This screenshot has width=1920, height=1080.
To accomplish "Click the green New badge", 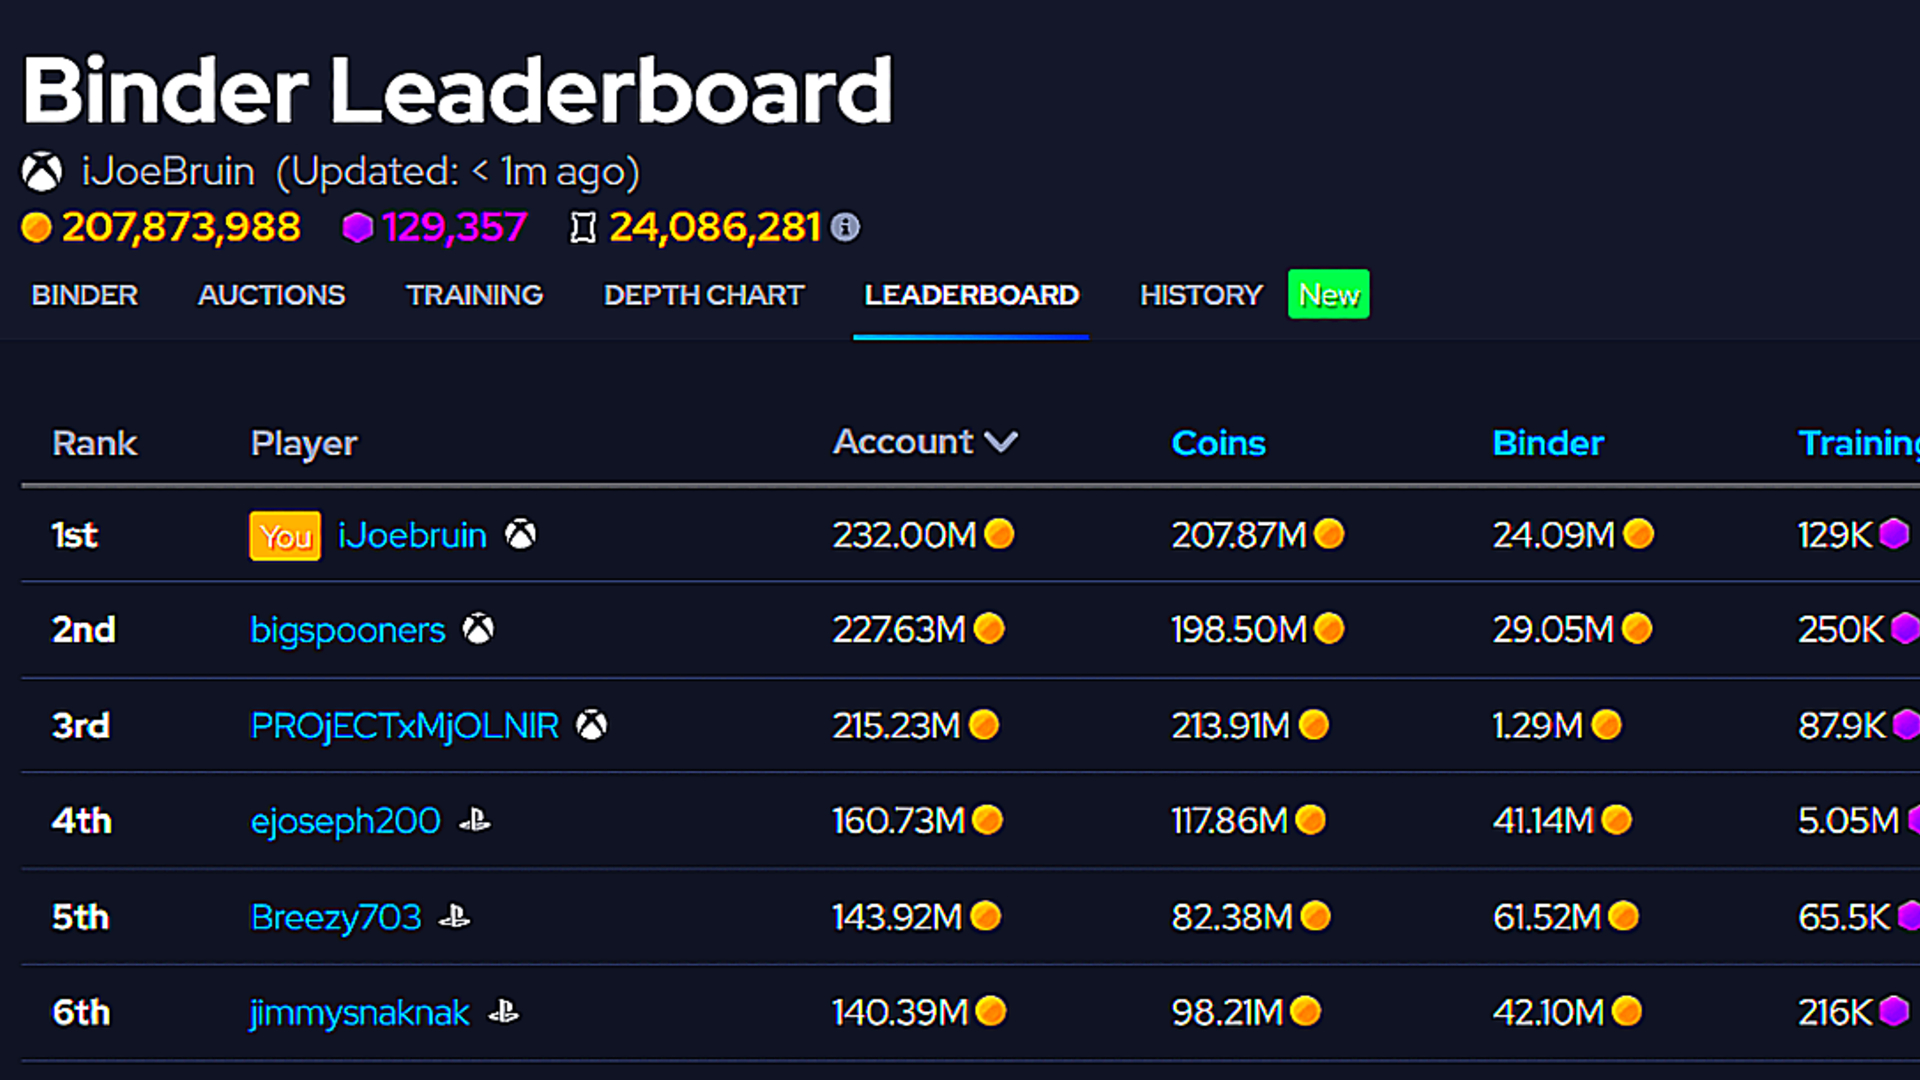I will [1328, 295].
